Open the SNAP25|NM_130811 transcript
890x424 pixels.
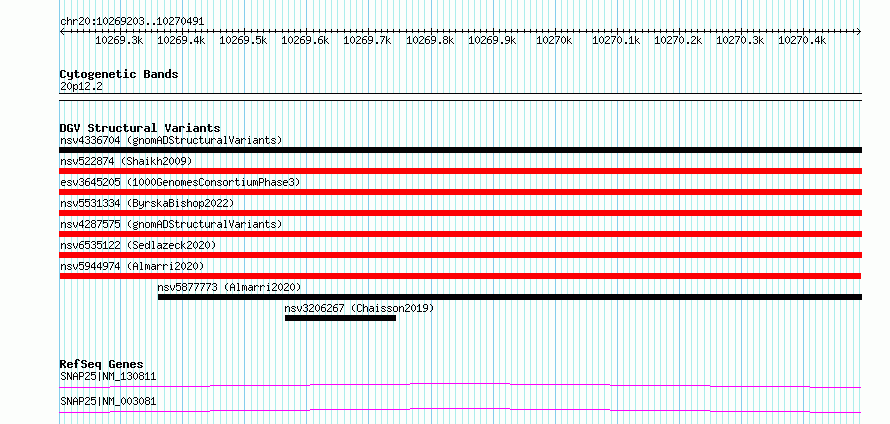[108, 376]
